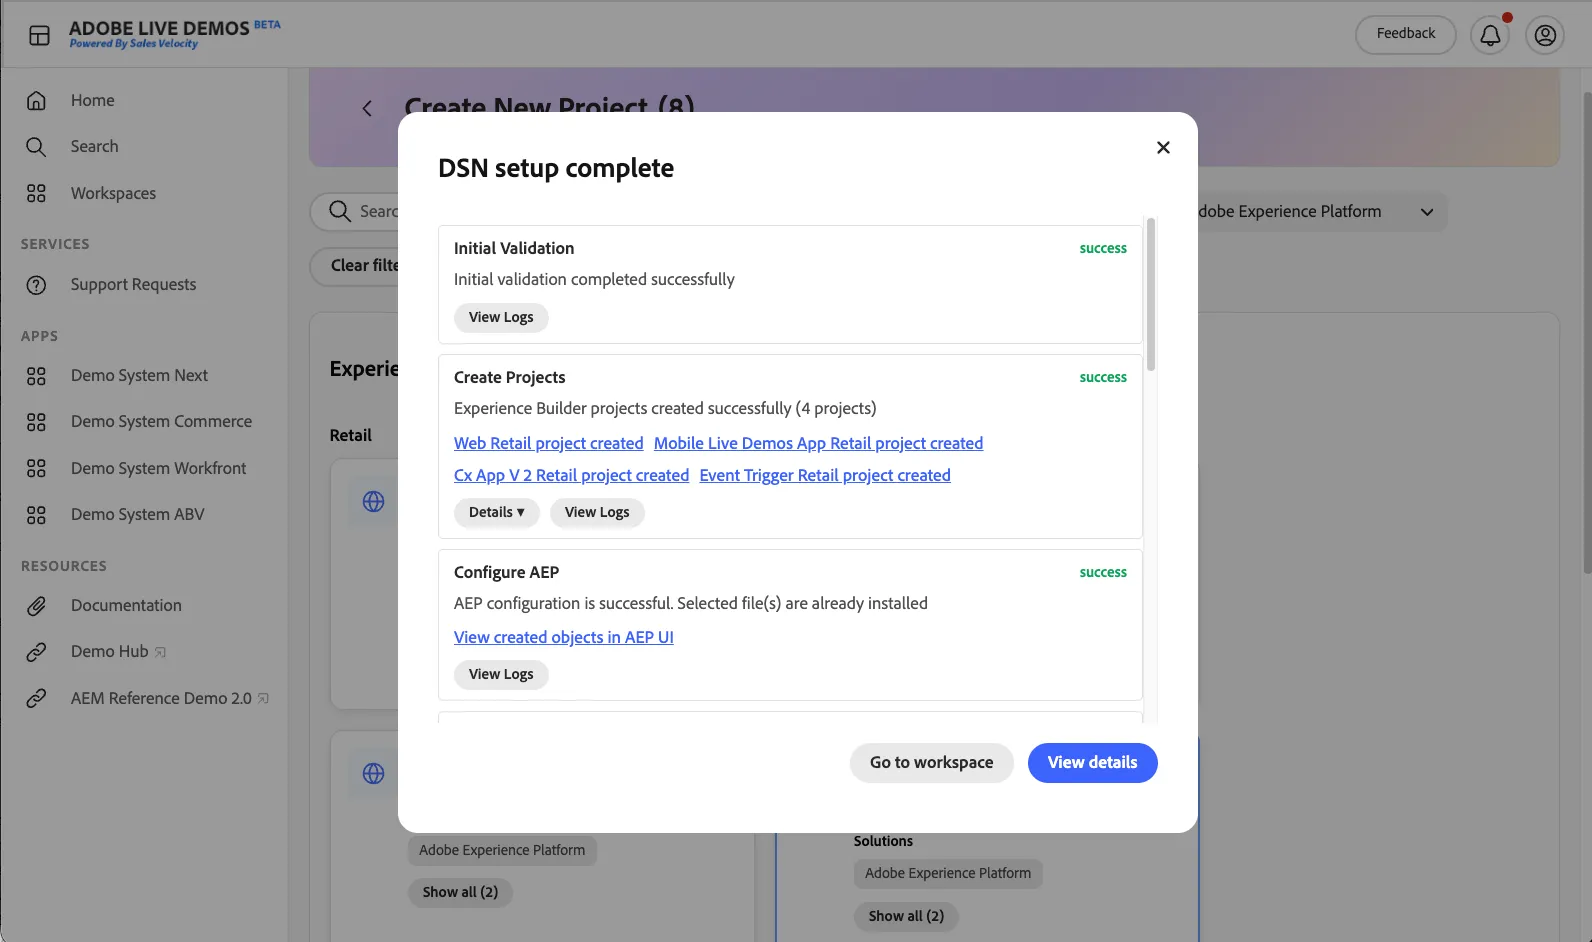The width and height of the screenshot is (1592, 942).
Task: Open Mobile Live Demos App Retail link
Action: [818, 443]
